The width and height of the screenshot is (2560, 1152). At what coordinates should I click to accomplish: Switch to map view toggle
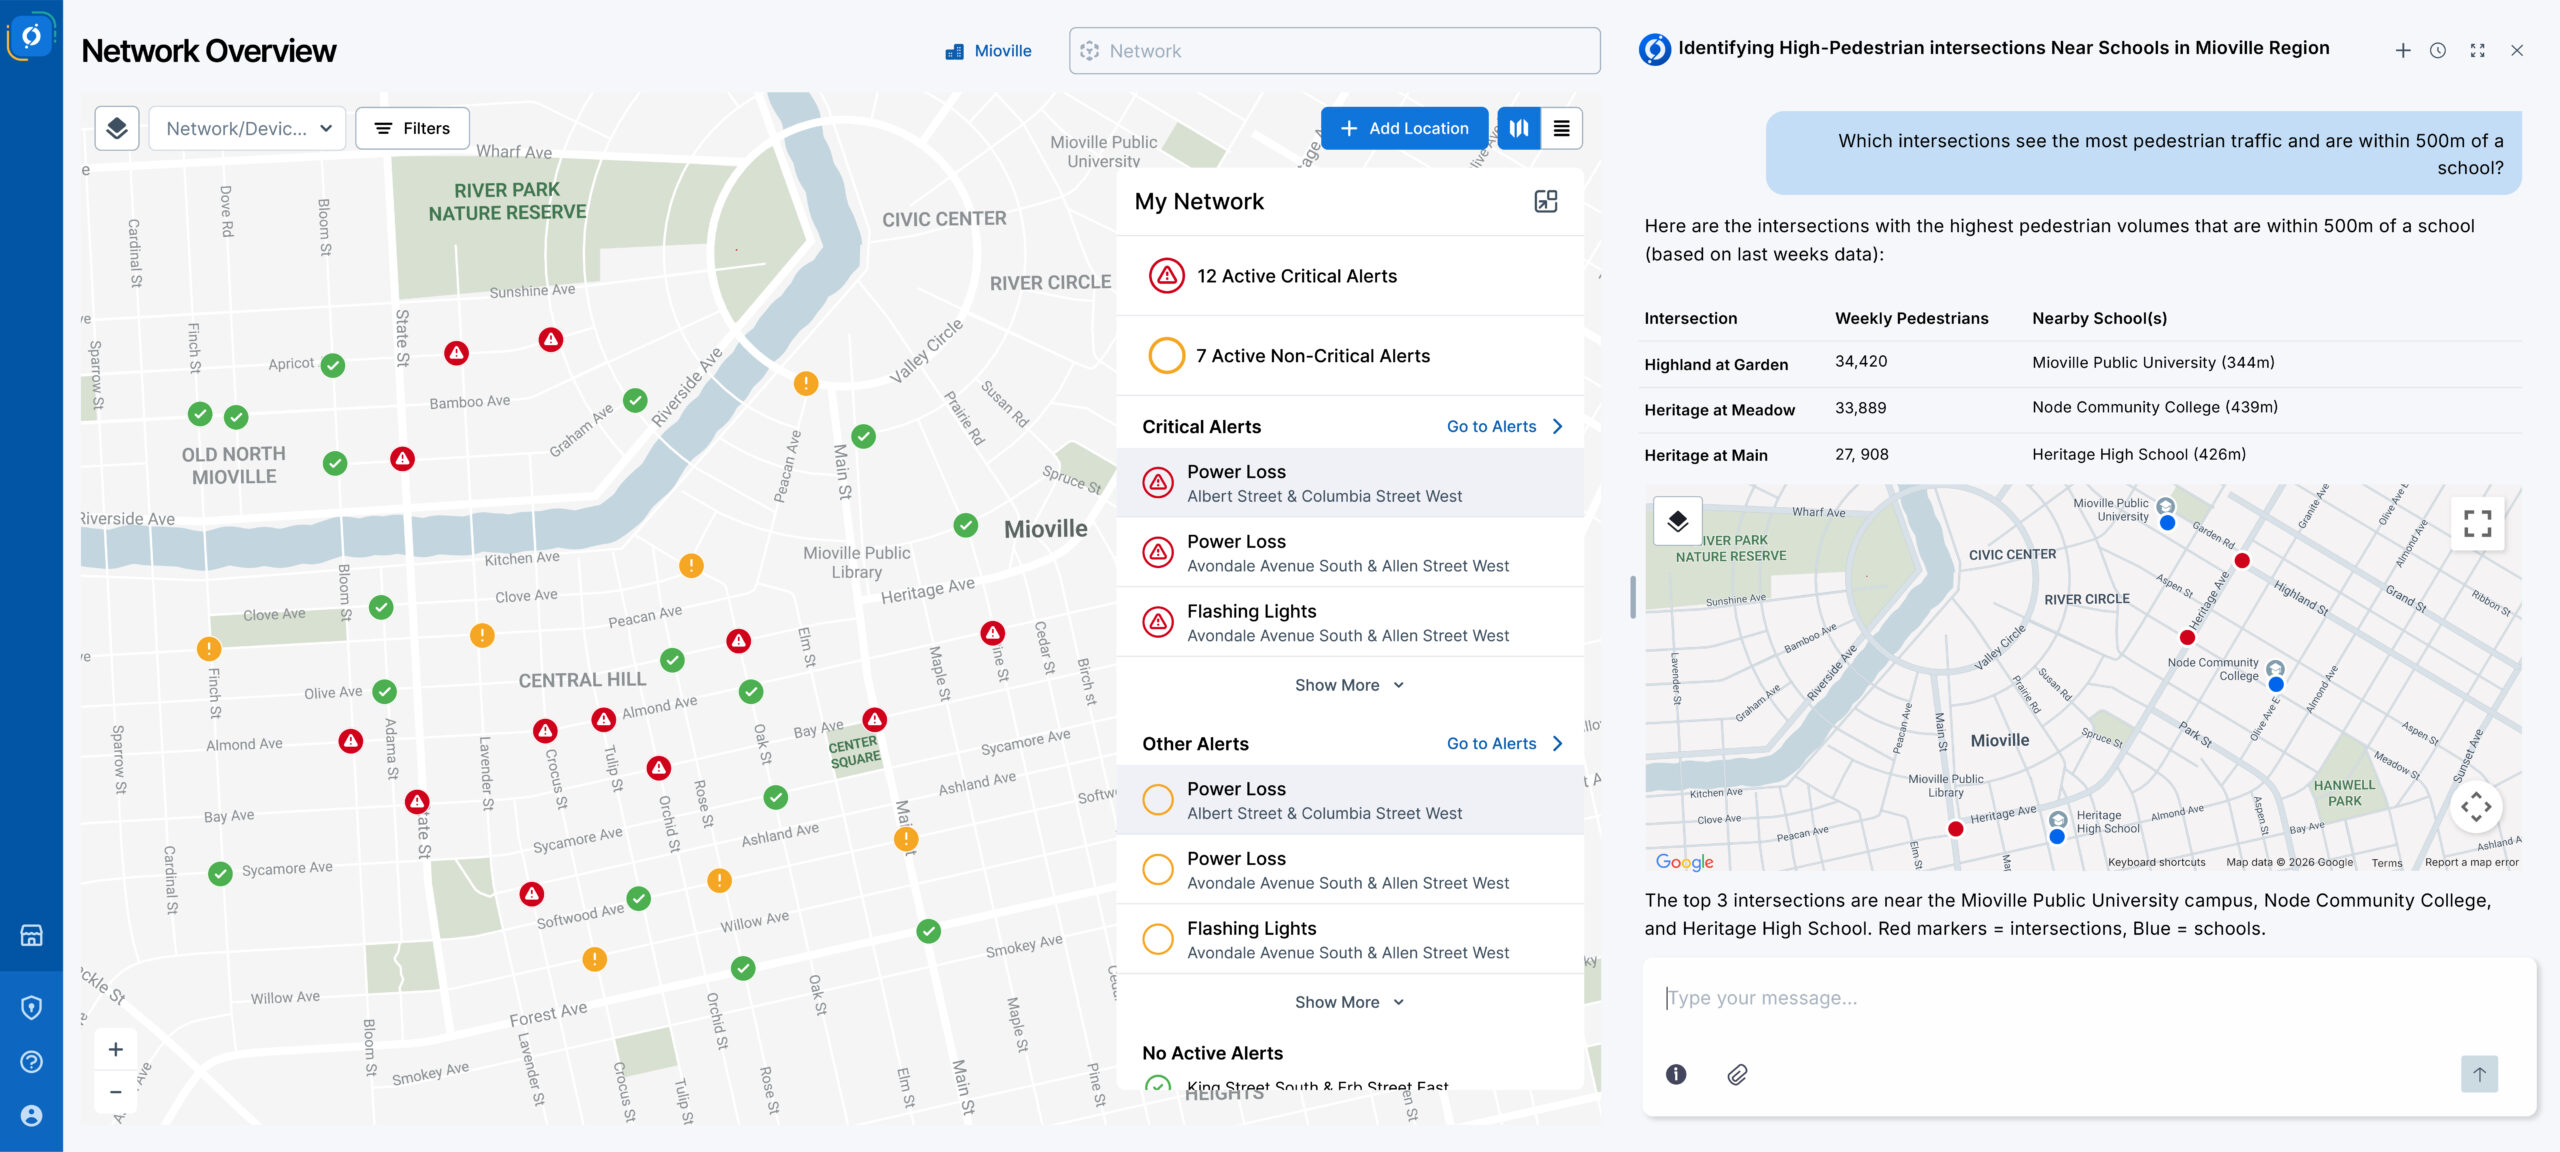click(x=1518, y=128)
